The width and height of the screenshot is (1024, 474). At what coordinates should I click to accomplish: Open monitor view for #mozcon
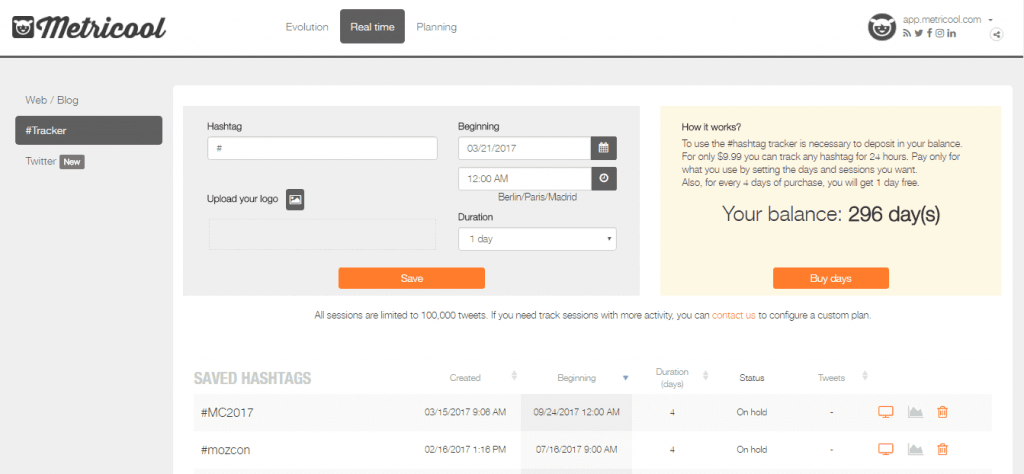(885, 449)
